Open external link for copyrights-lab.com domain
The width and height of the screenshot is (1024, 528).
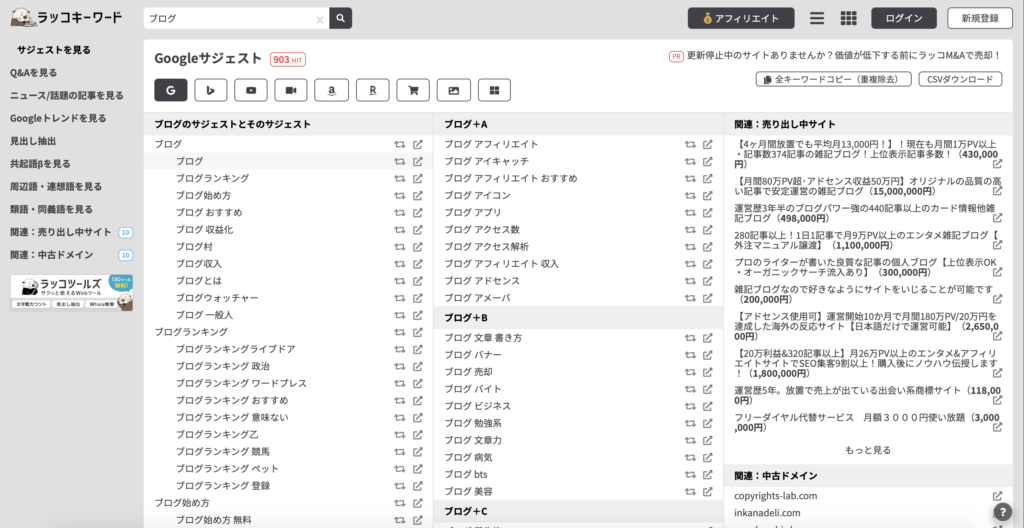pyautogui.click(x=997, y=496)
